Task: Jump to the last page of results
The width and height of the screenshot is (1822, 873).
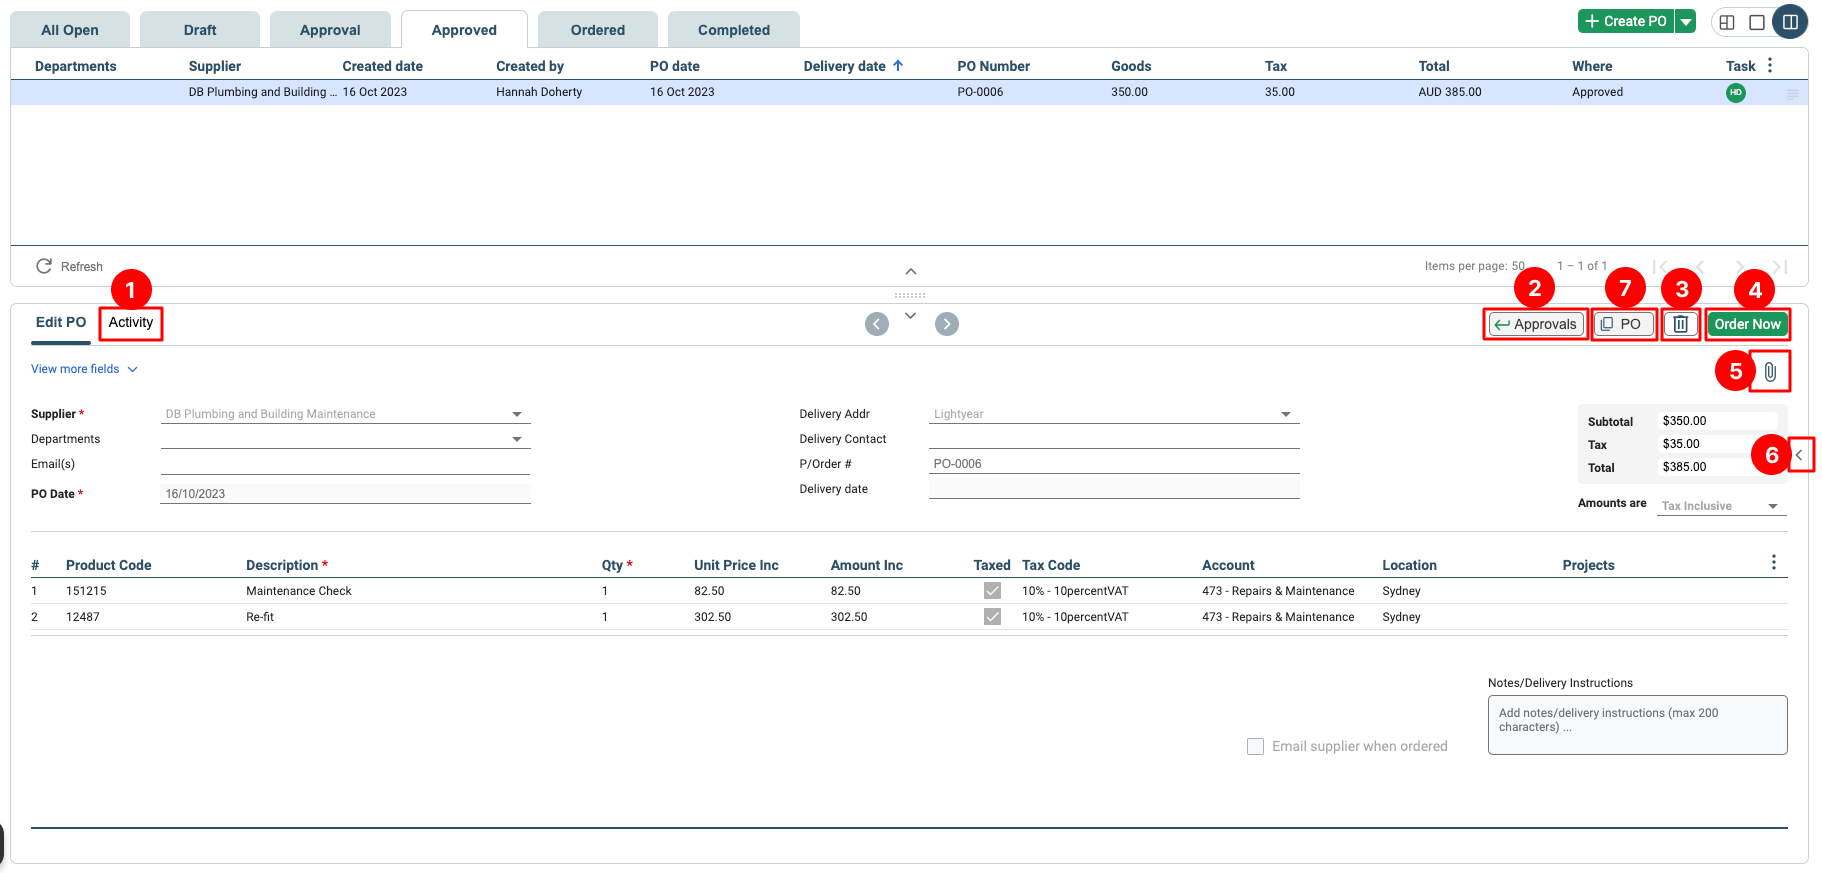Action: [1780, 266]
